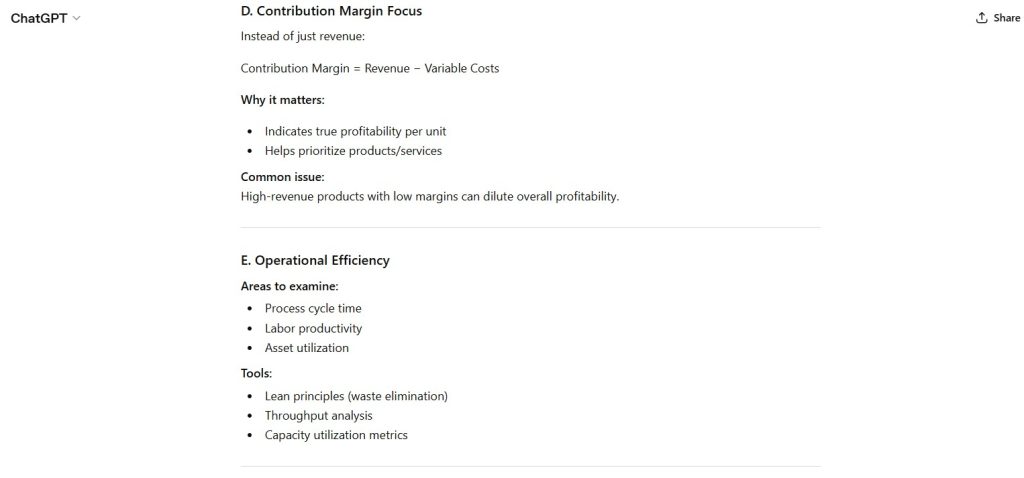
Task: Click "Lean principles (waste elimination)" bullet
Action: (x=356, y=395)
